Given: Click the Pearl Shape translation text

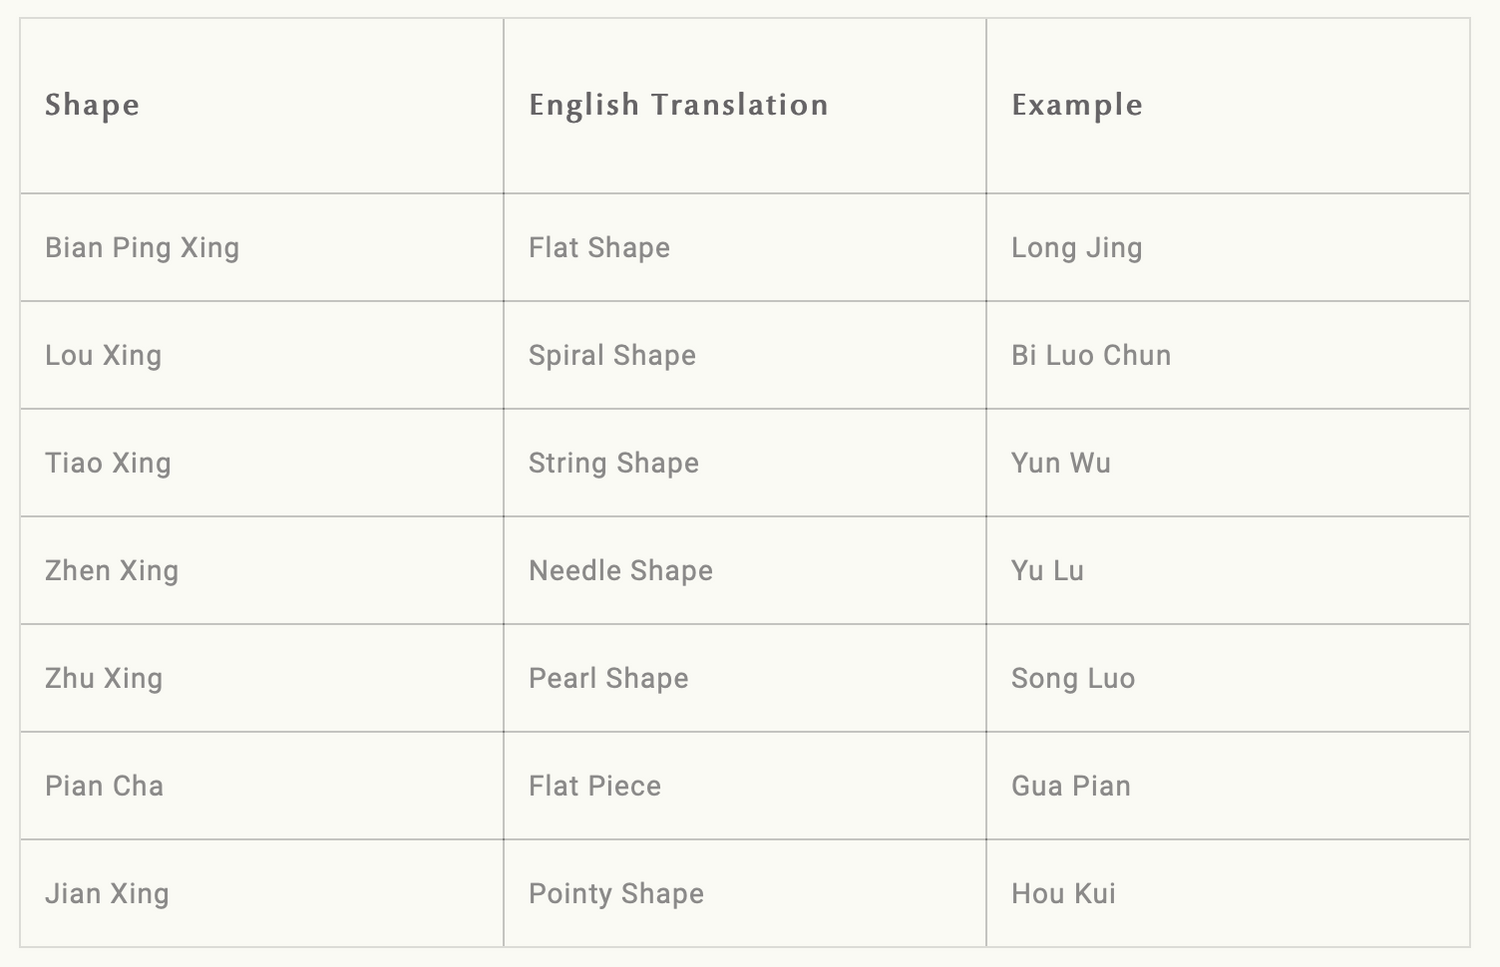Looking at the screenshot, I should [x=608, y=678].
